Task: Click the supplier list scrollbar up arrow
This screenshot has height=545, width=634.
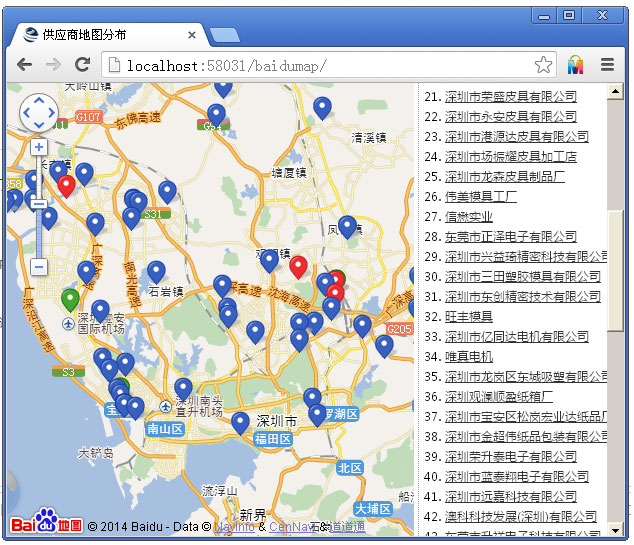Action: [615, 91]
